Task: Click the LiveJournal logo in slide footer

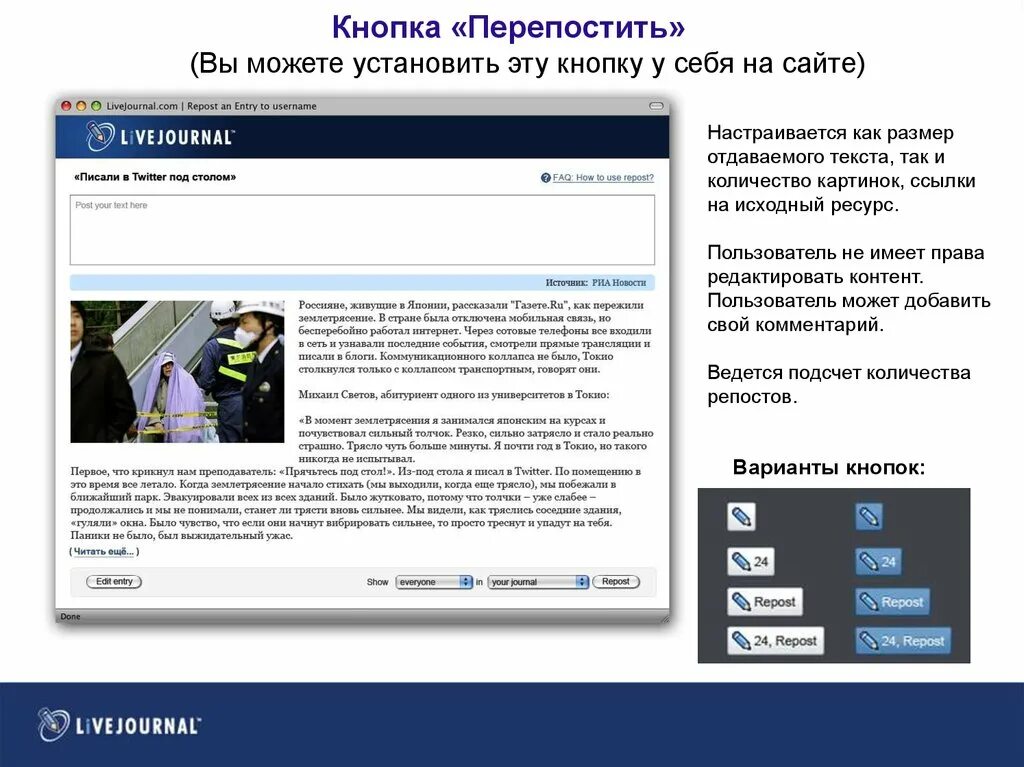Action: pos(118,725)
